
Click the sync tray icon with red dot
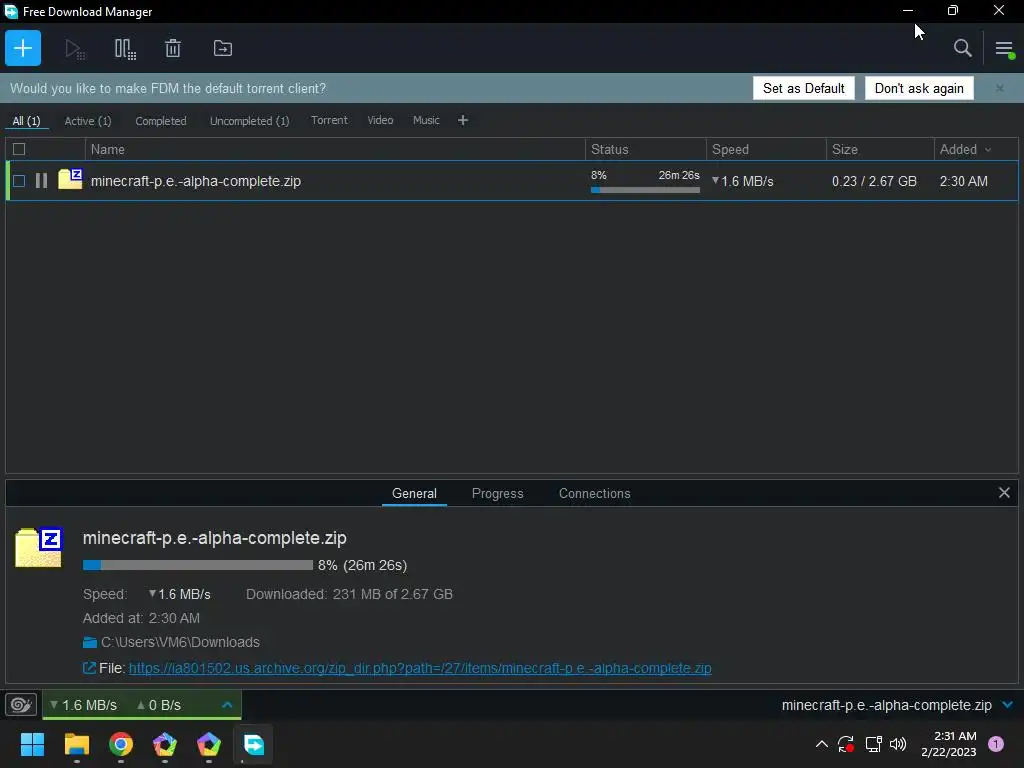[846, 744]
